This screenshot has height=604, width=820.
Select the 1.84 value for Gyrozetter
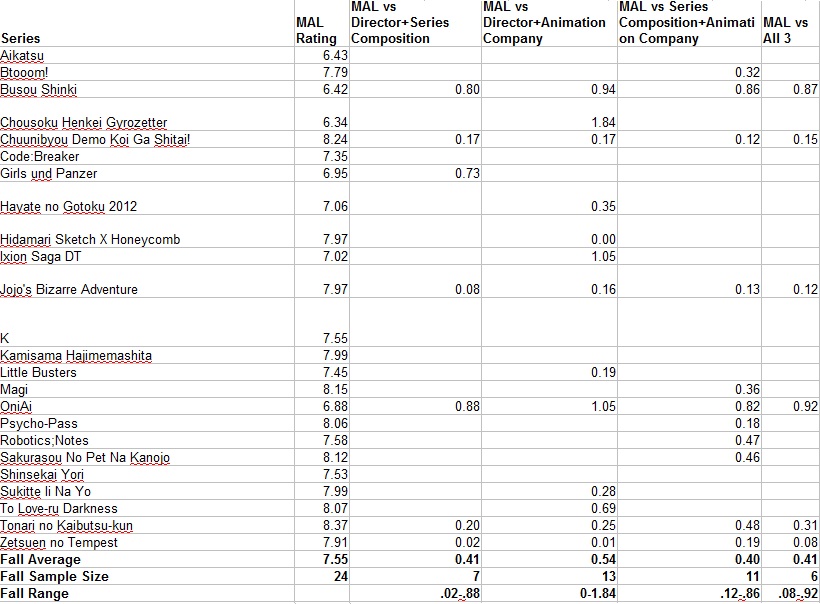coord(549,114)
